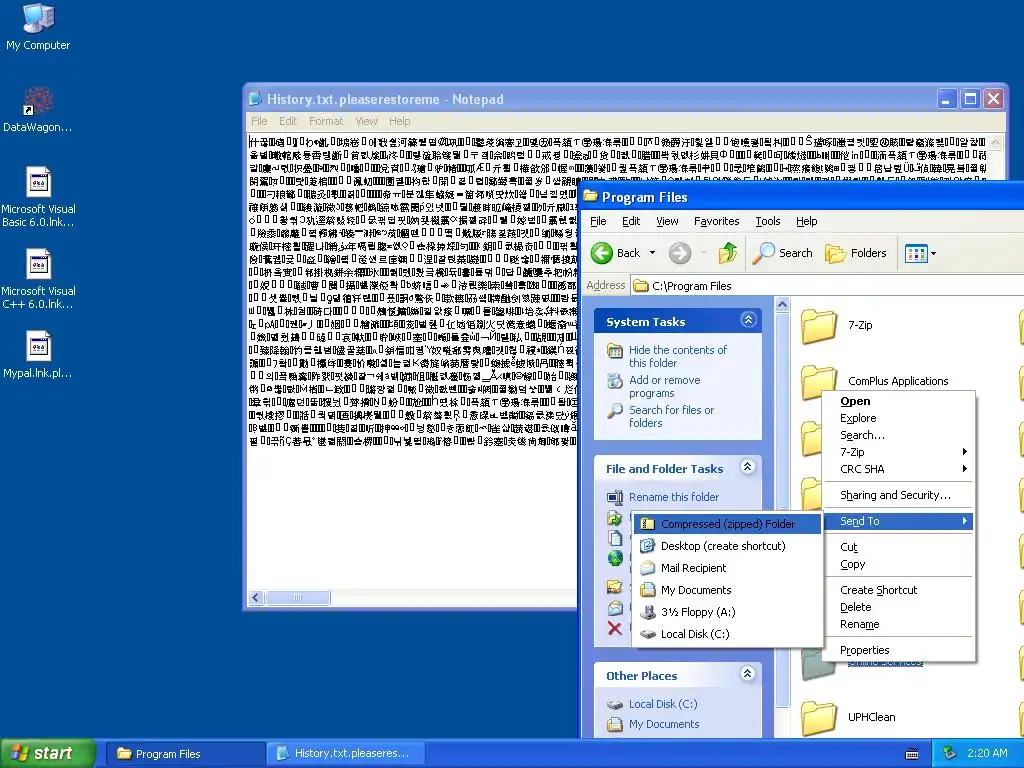Select the UPHClean folder
This screenshot has width=1024, height=768.
tap(848, 717)
